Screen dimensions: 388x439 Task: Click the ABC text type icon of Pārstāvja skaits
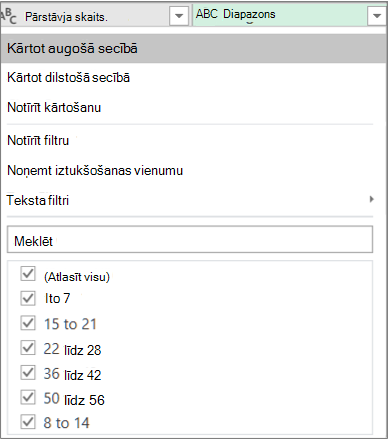pyautogui.click(x=8, y=16)
